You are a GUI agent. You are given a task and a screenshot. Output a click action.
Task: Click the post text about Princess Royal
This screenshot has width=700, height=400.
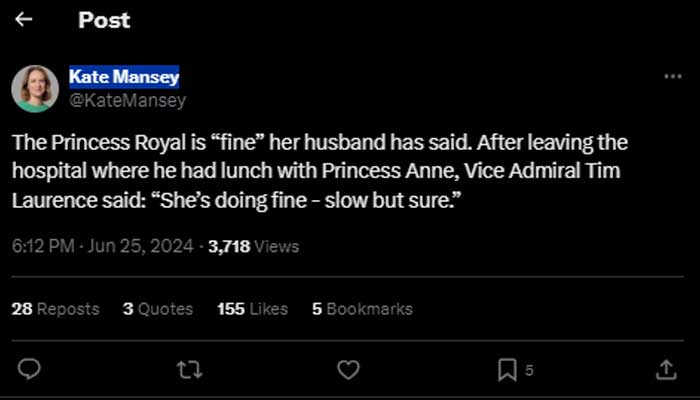tap(320, 171)
